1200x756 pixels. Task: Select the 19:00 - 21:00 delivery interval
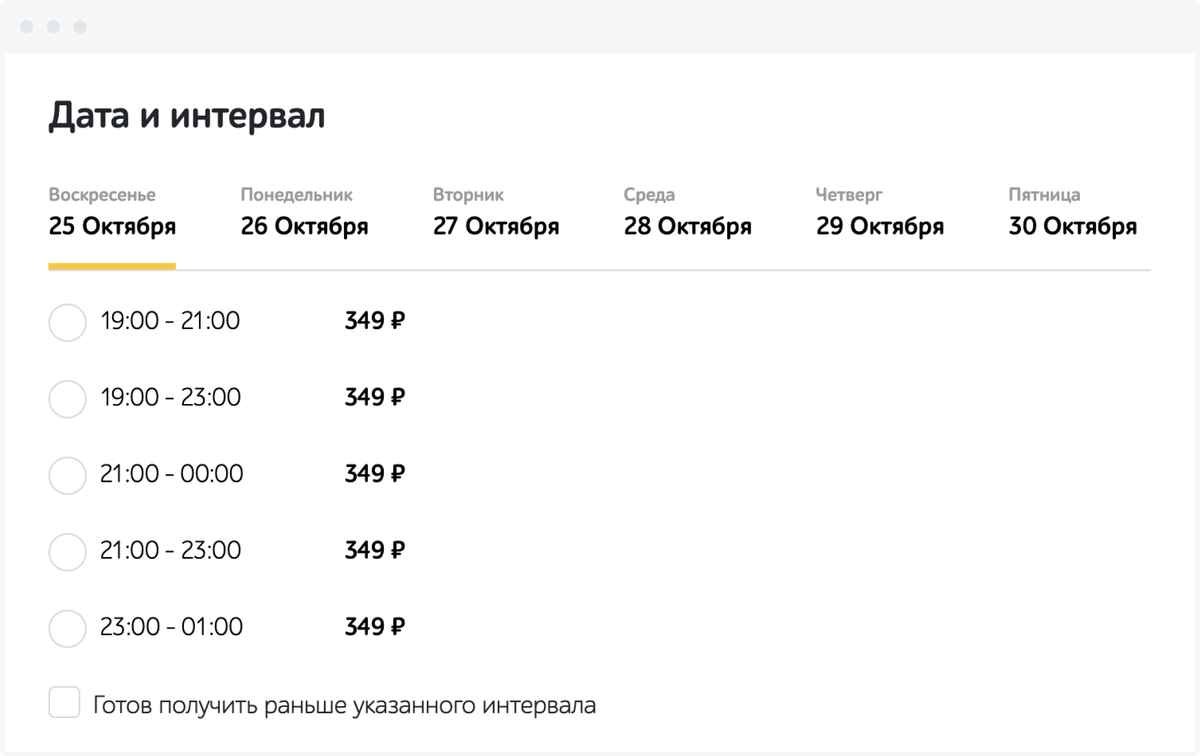click(67, 322)
